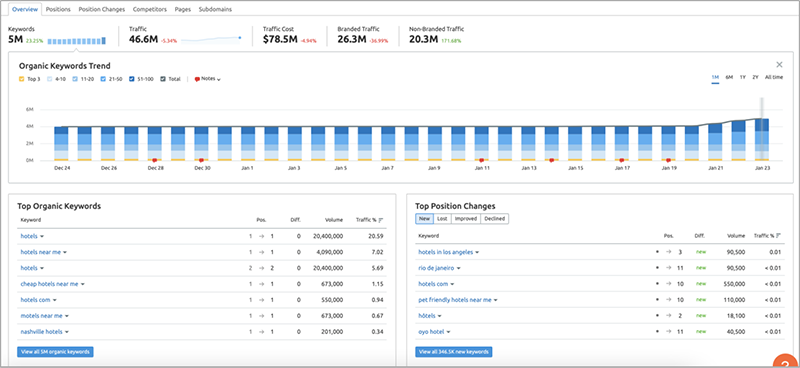Open dropdown arrow next to hotels near me
Screen dimensions: 800x368
pyautogui.click(x=65, y=252)
